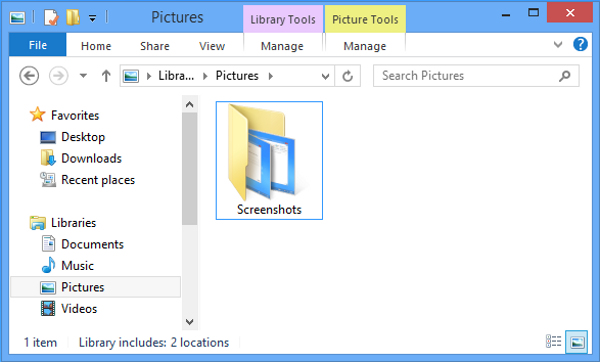Close the Pictures window
This screenshot has width=600, height=362.
click(570, 13)
